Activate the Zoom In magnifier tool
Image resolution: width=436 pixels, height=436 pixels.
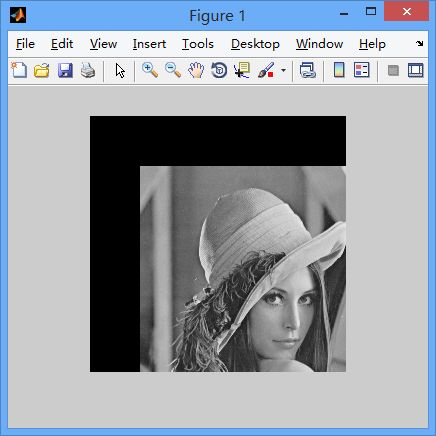pos(150,71)
